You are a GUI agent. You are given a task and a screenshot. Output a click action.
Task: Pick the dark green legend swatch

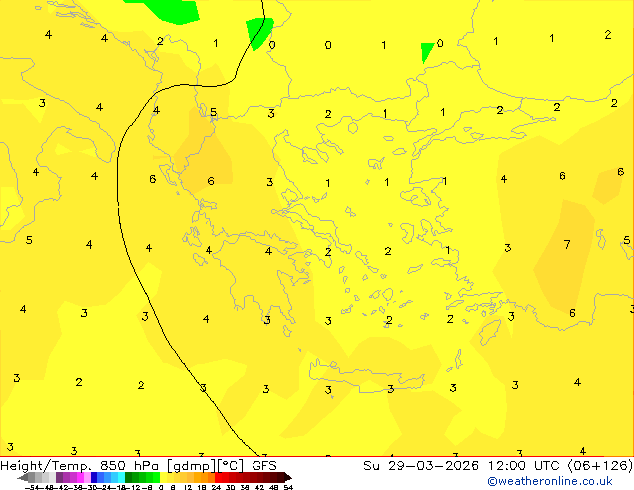[x=129, y=477]
